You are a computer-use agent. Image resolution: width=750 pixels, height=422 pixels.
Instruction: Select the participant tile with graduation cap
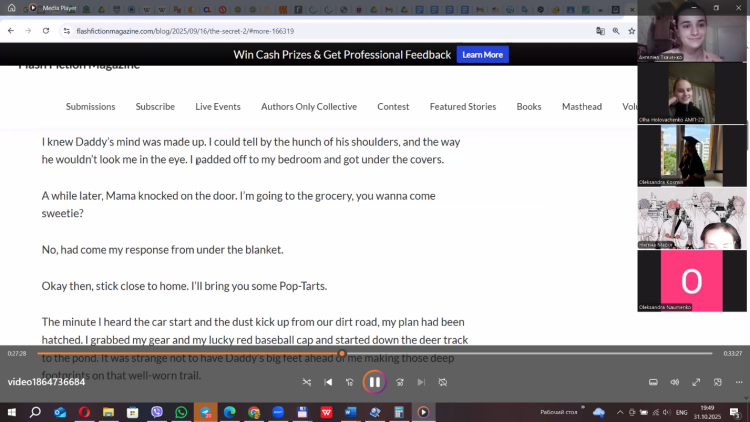(x=692, y=155)
